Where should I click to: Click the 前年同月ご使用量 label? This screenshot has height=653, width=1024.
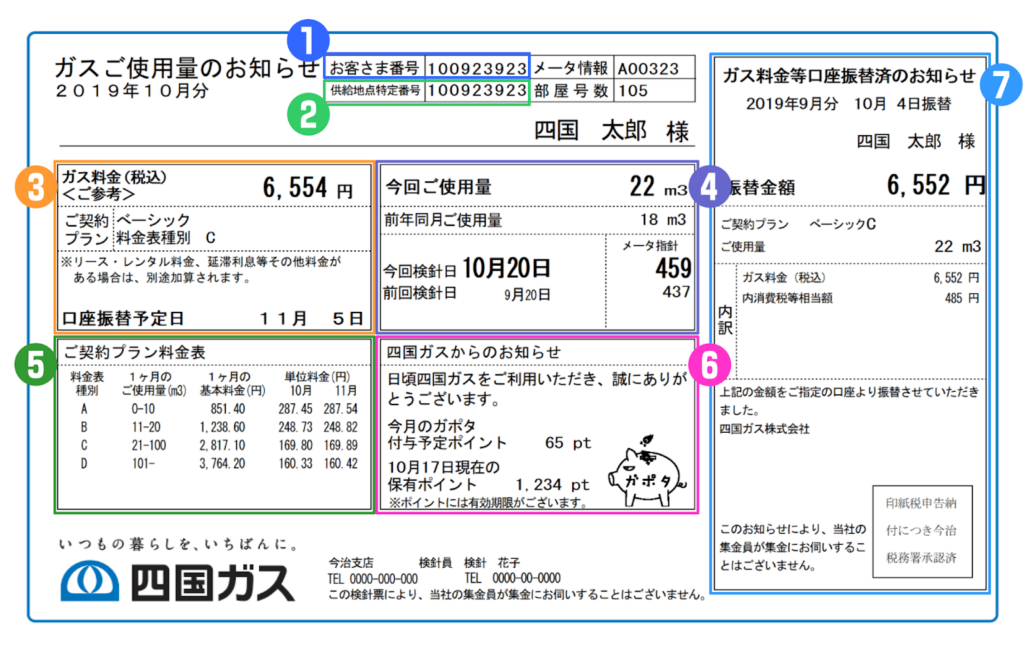[443, 220]
